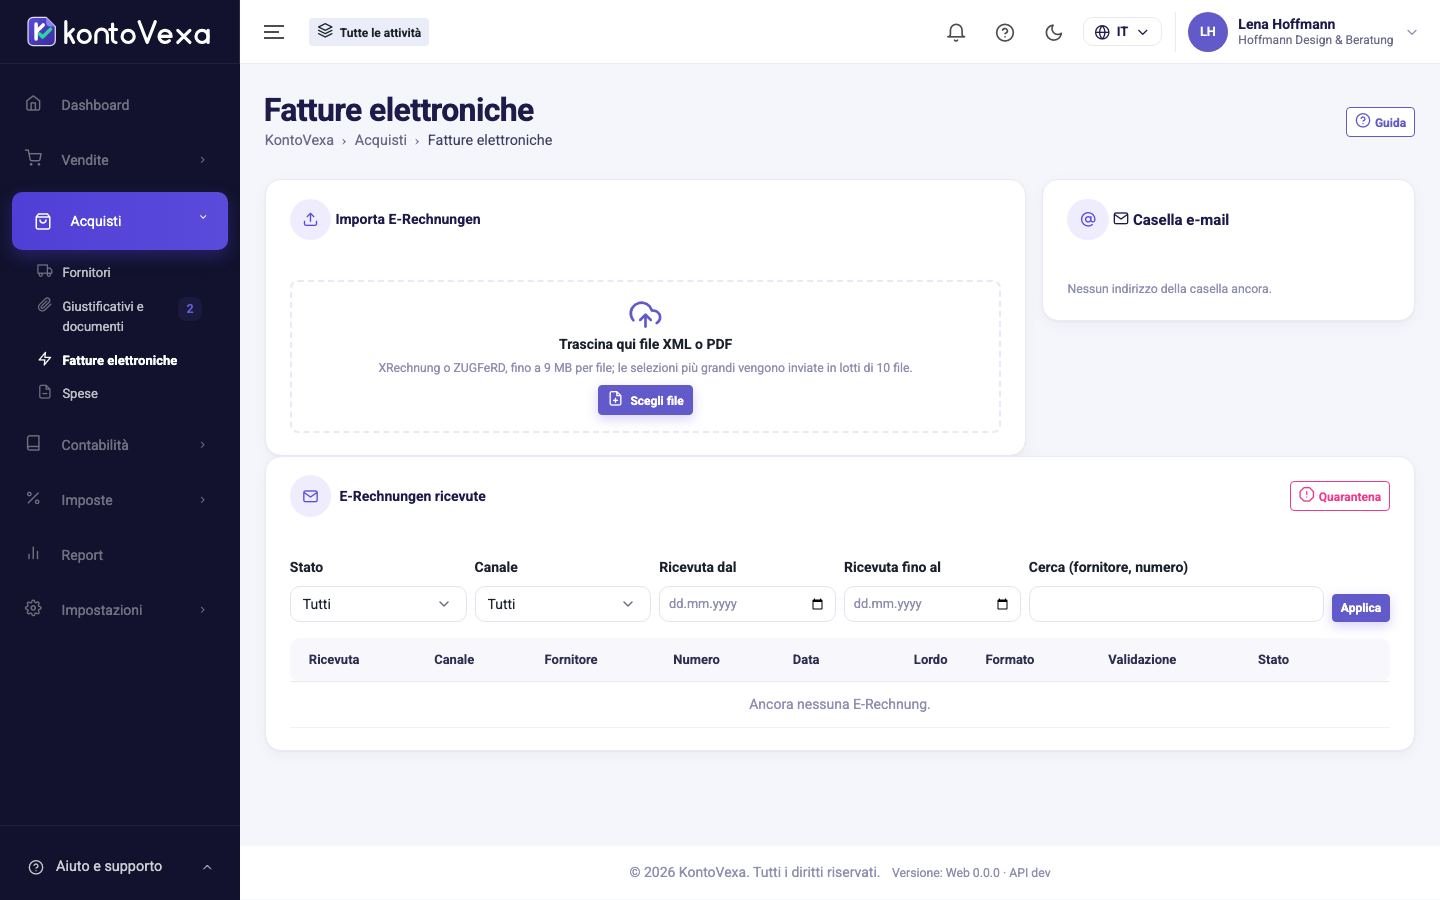This screenshot has width=1440, height=900.
Task: Click the Scegli file button
Action: point(645,400)
